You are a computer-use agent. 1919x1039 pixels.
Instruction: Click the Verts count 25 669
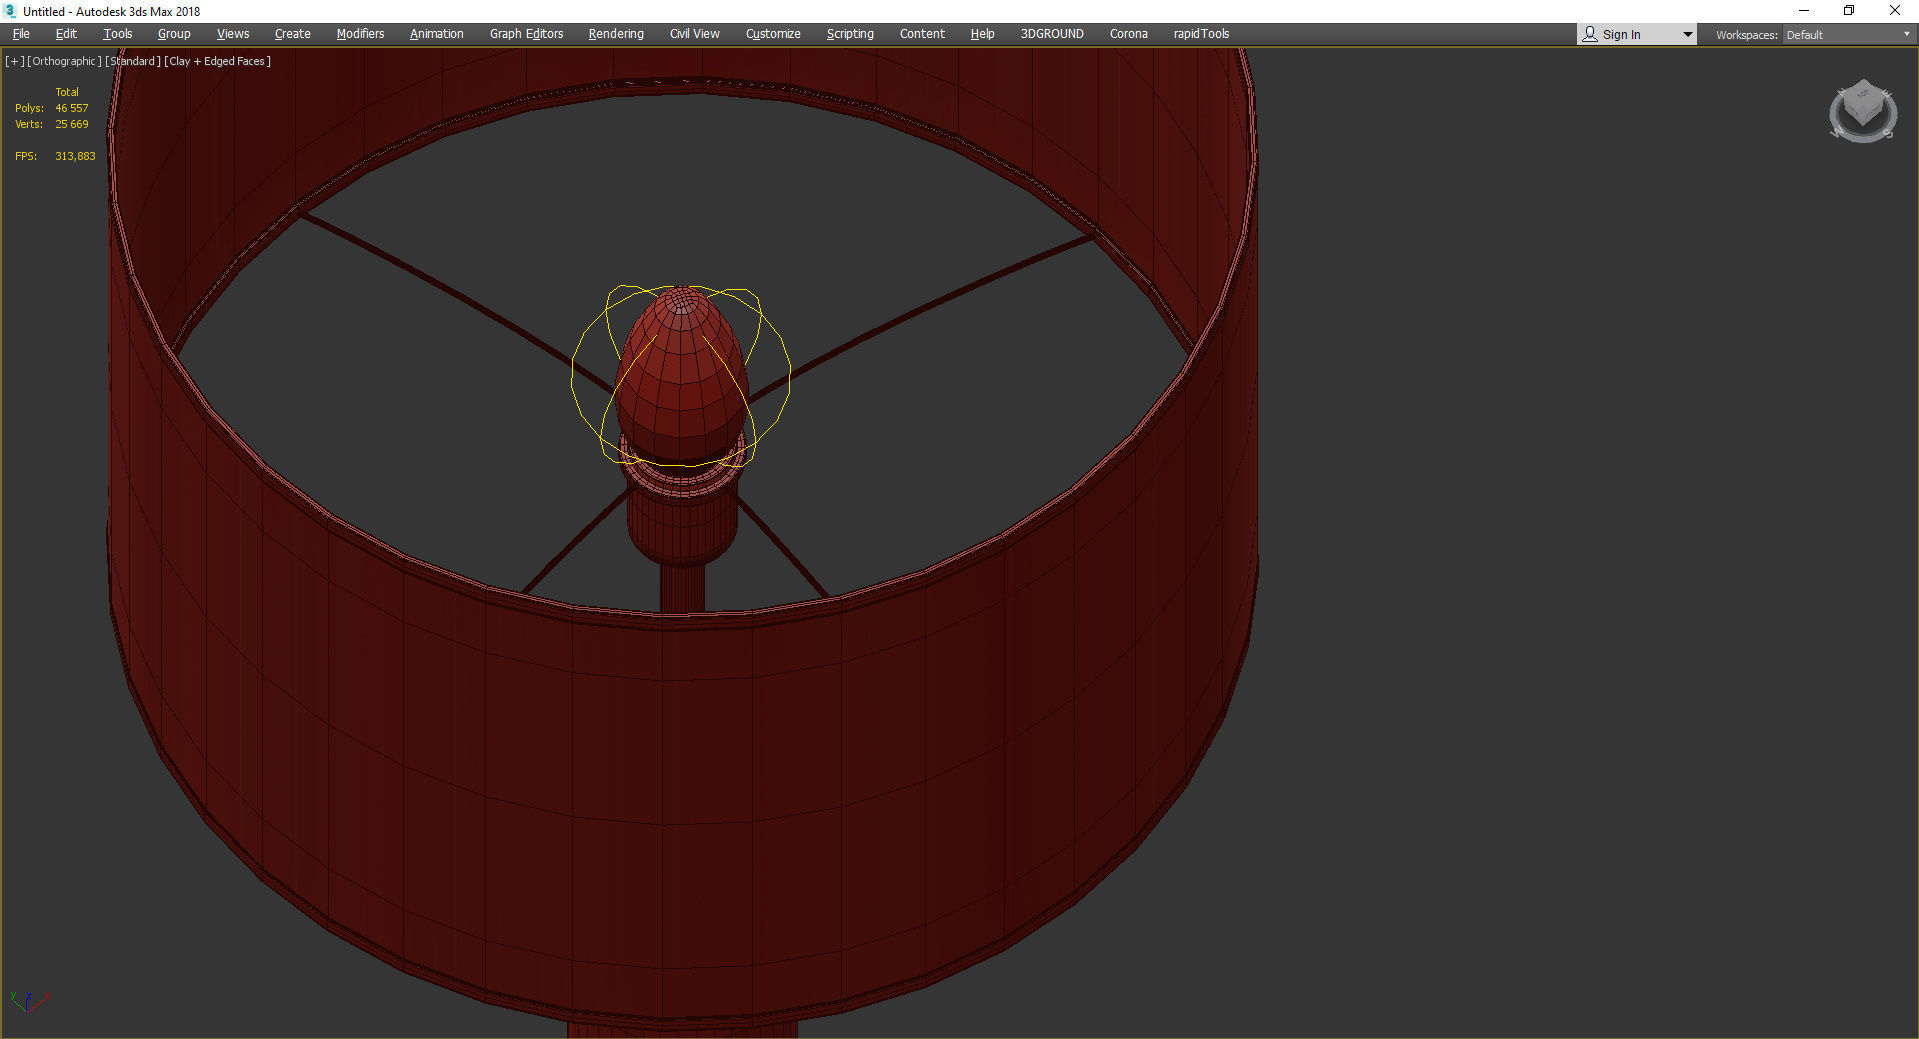coord(72,124)
